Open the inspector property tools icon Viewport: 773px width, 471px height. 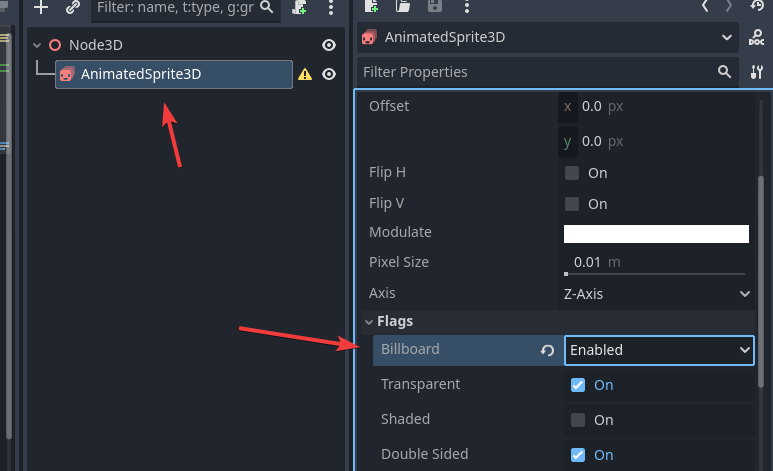pyautogui.click(x=756, y=72)
